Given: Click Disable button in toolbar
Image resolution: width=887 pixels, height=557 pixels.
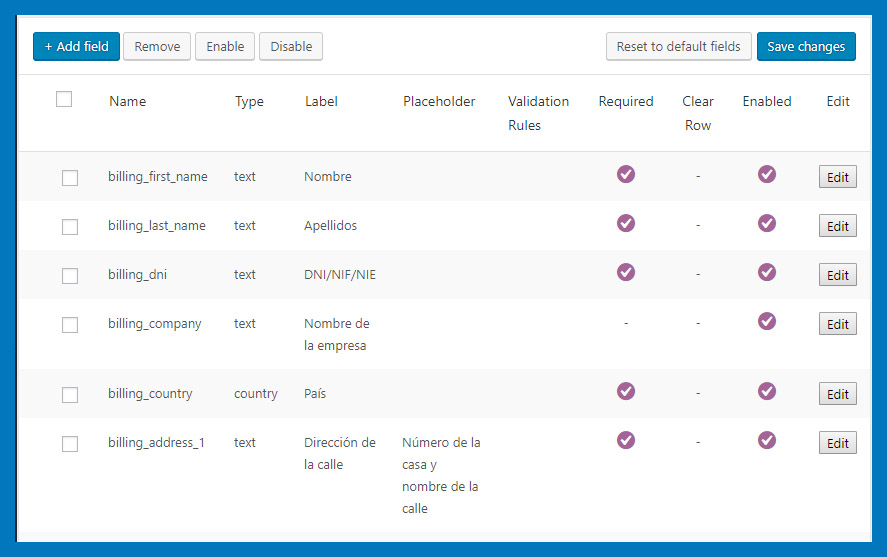Looking at the screenshot, I should pos(291,46).
